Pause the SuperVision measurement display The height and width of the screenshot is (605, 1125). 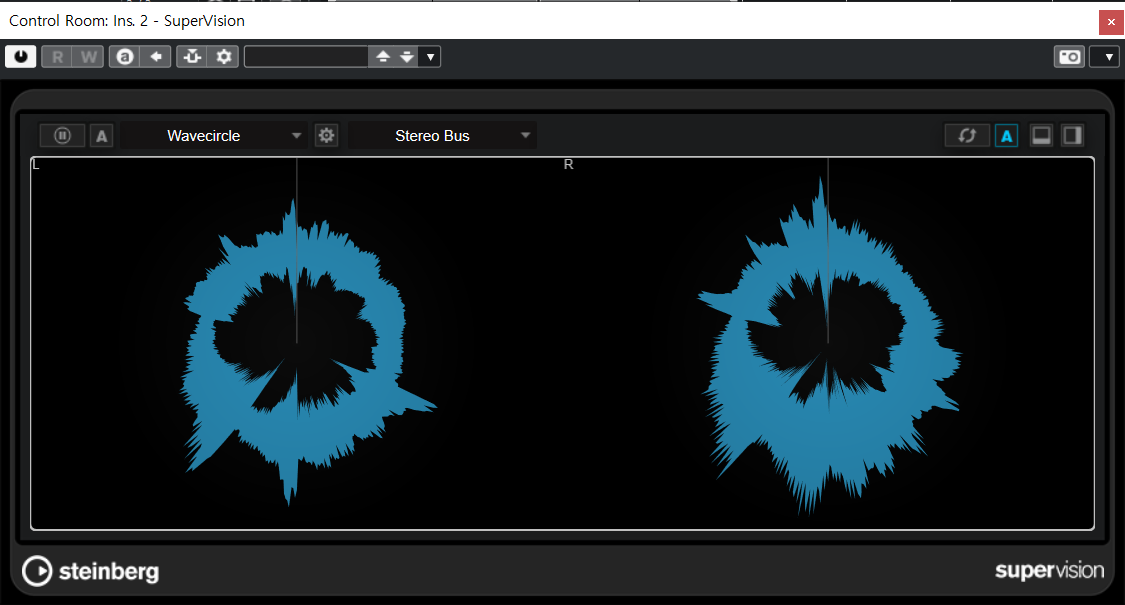click(62, 136)
